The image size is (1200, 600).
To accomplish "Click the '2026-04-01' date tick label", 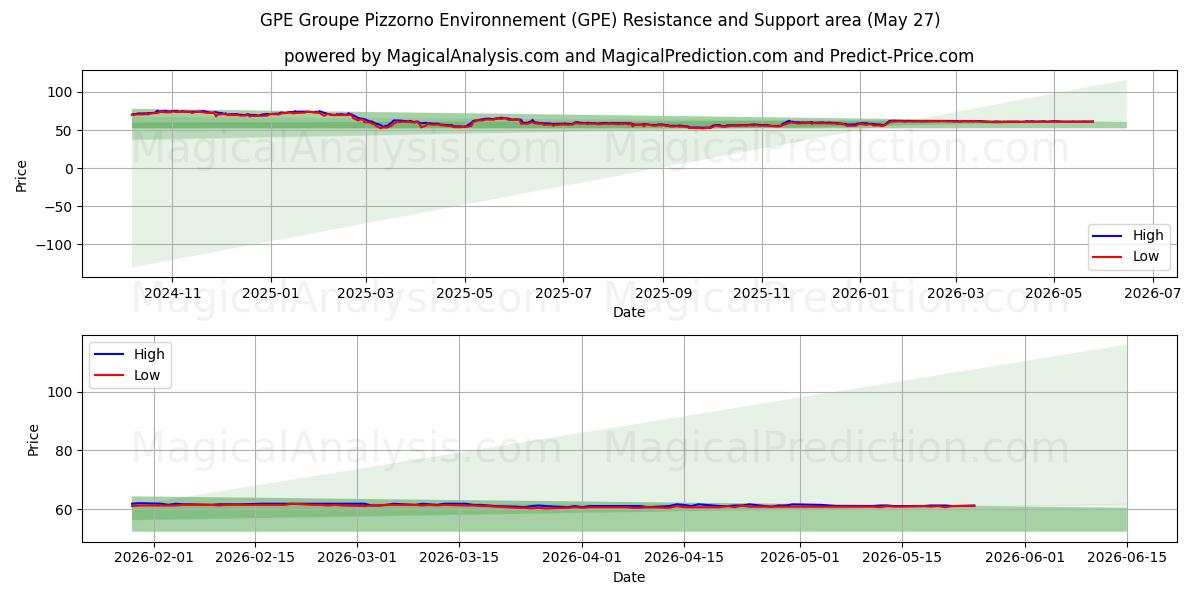I will [x=583, y=558].
